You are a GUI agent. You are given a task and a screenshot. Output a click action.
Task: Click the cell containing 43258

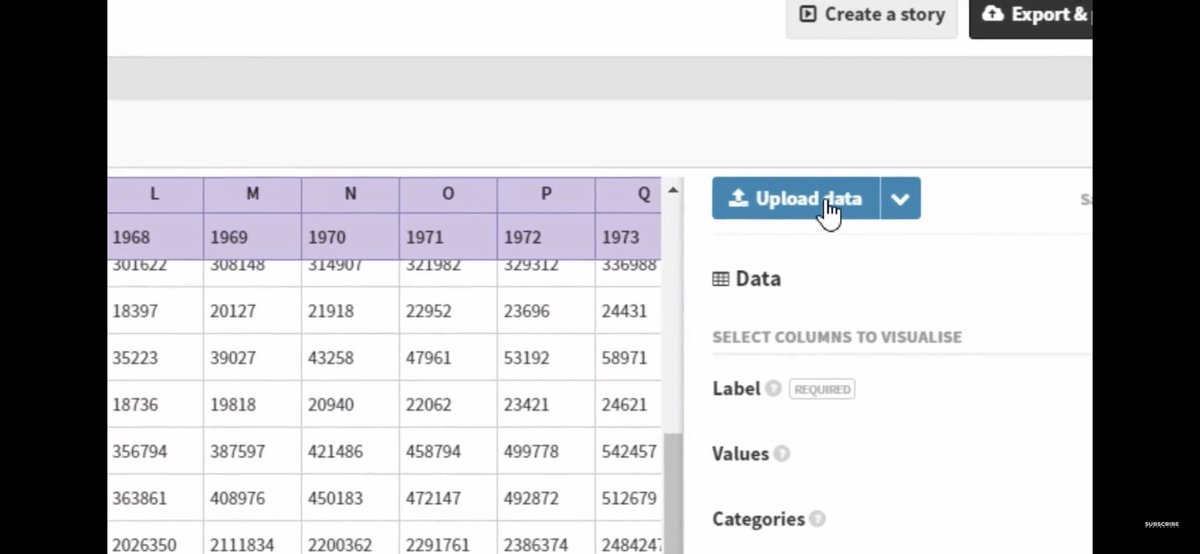[x=351, y=358]
